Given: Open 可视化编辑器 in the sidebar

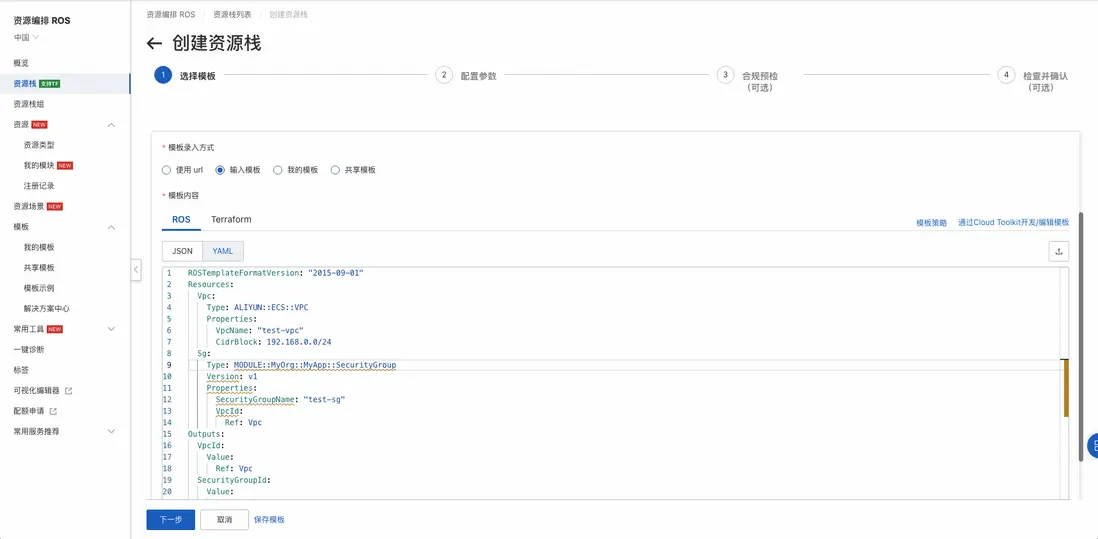Looking at the screenshot, I should [36, 391].
